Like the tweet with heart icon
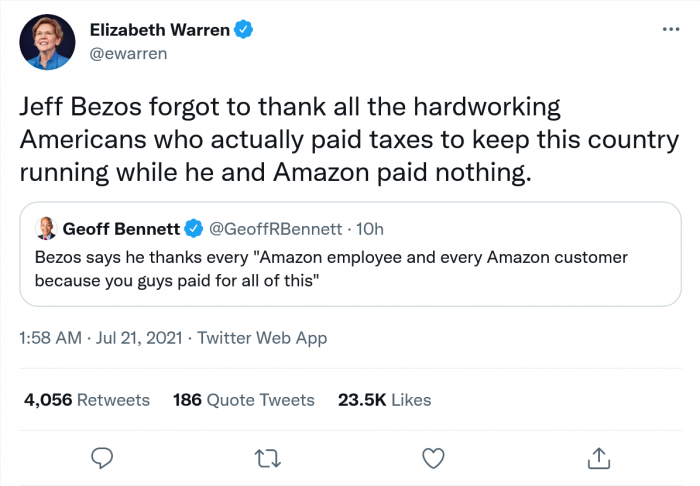 [x=432, y=457]
